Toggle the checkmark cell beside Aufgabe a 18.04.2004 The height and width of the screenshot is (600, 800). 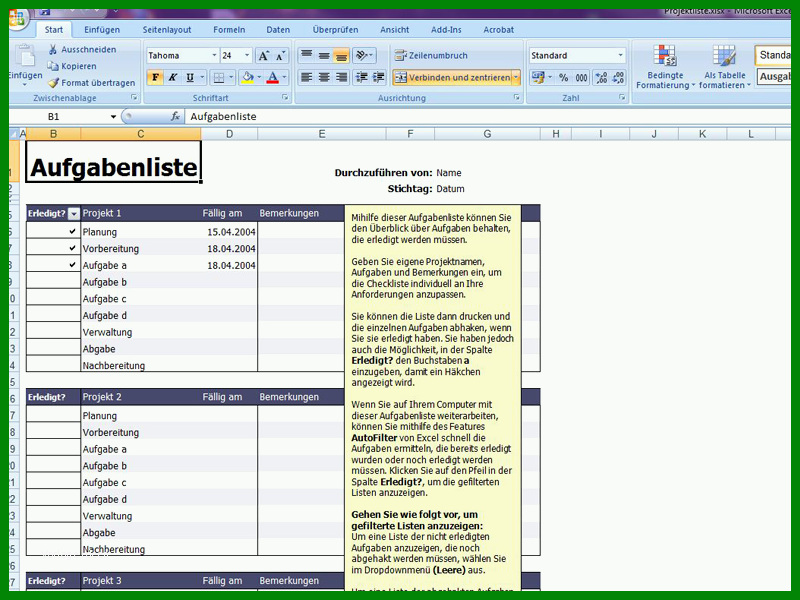tap(54, 265)
